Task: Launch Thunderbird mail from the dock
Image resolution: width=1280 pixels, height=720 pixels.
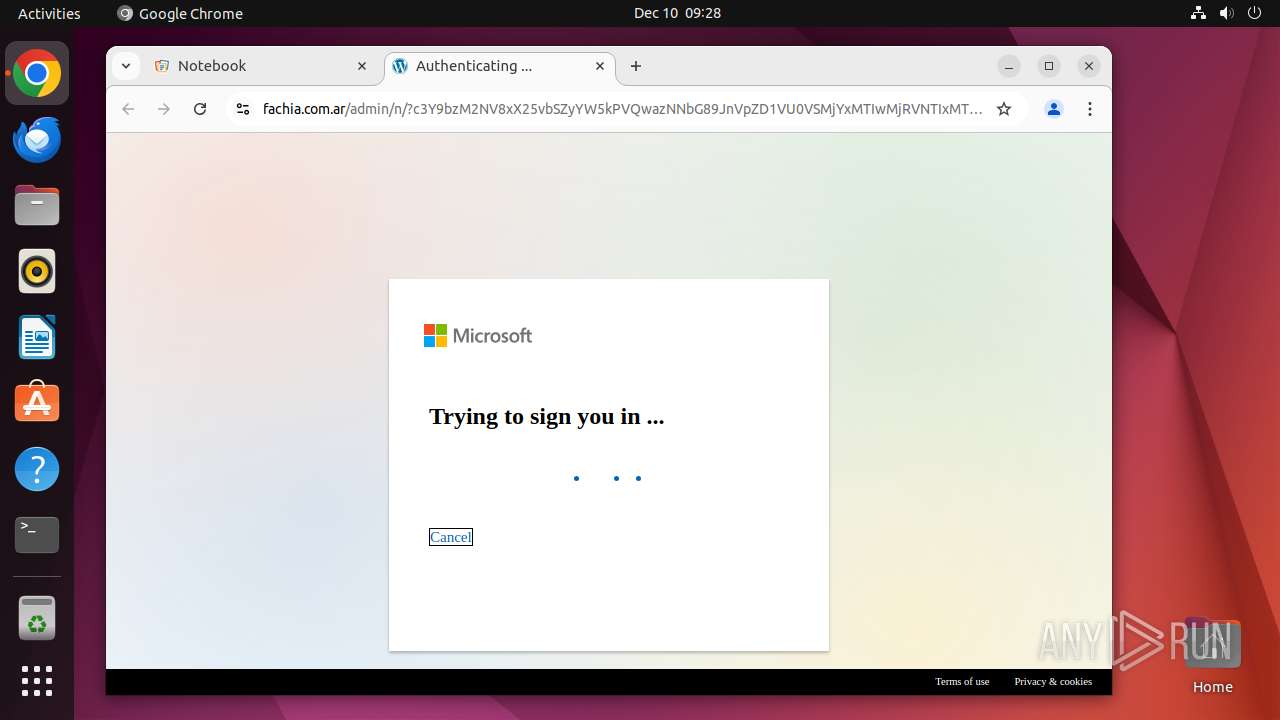Action: (37, 140)
